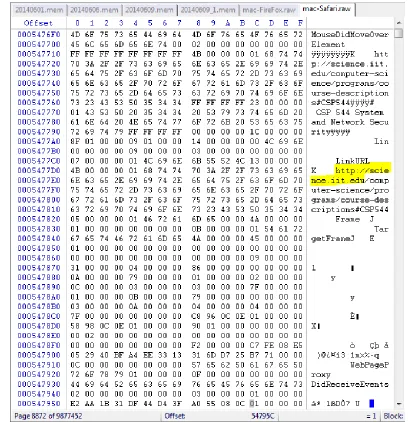
Task: Select offset row 00547760
Action: pos(39,102)
